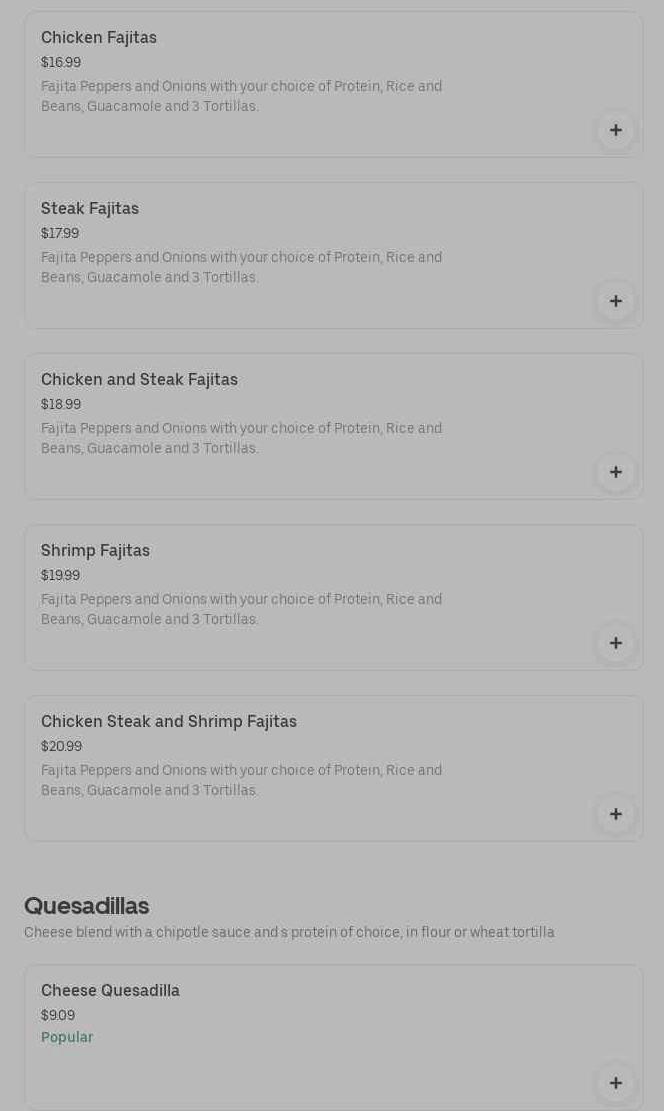Image resolution: width=664 pixels, height=1111 pixels.
Task: Open the Chicken Fajitas item title
Action: click(x=99, y=38)
